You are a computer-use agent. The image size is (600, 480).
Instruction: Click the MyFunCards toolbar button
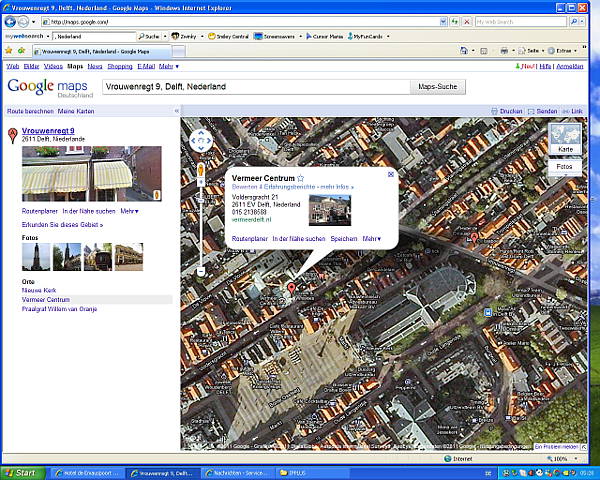365,36
